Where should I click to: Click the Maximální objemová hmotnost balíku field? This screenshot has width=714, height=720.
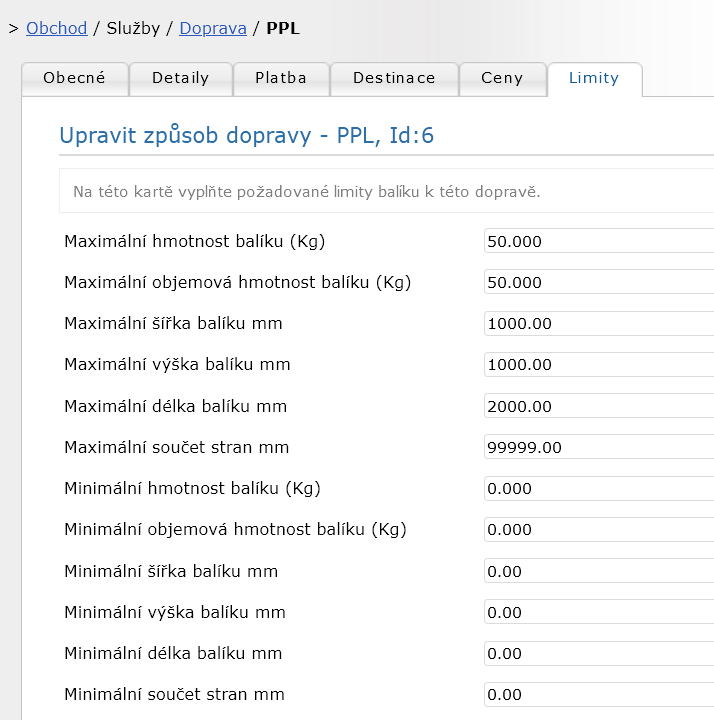pos(599,282)
